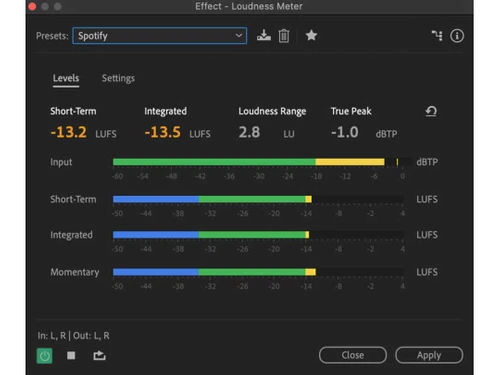Click the Integrated value -13.5

(163, 132)
